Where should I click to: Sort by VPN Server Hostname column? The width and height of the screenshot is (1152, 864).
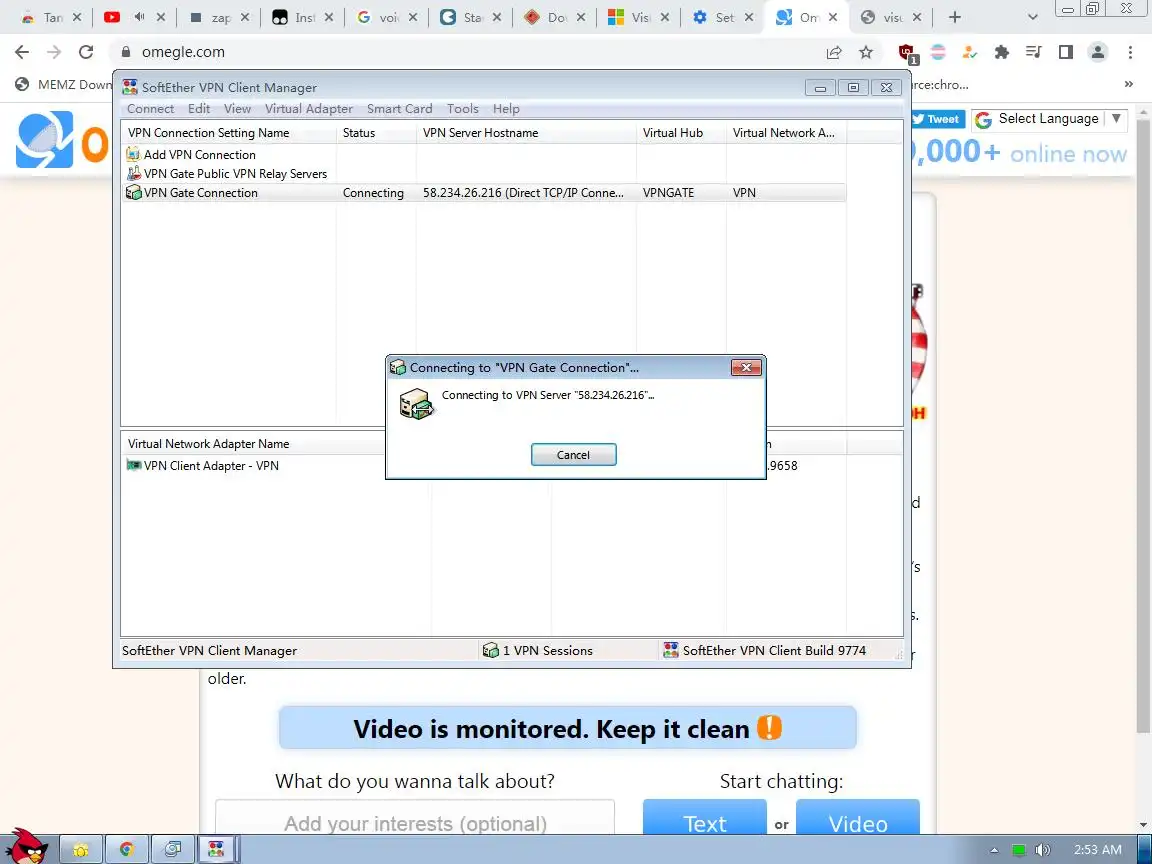point(526,133)
